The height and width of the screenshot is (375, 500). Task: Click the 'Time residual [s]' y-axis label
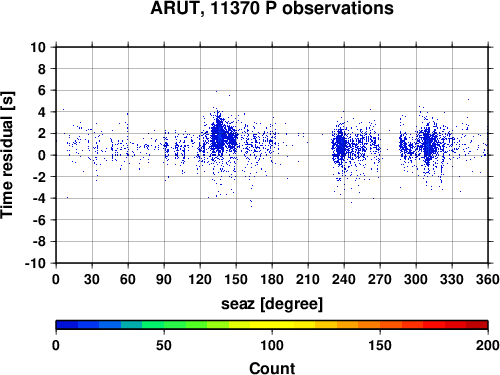pyautogui.click(x=7, y=155)
